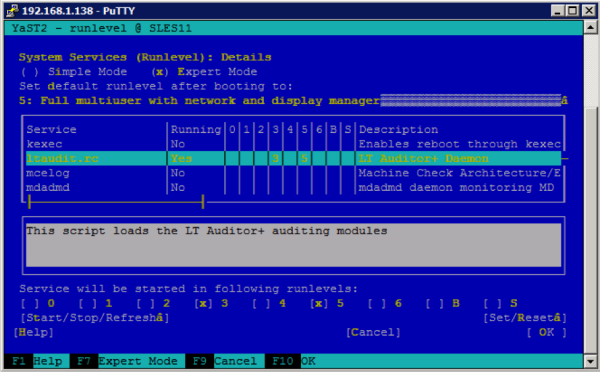This screenshot has height=372, width=600.
Task: Click the runlevel 5 cell of ltaudit.rc
Action: click(x=304, y=158)
